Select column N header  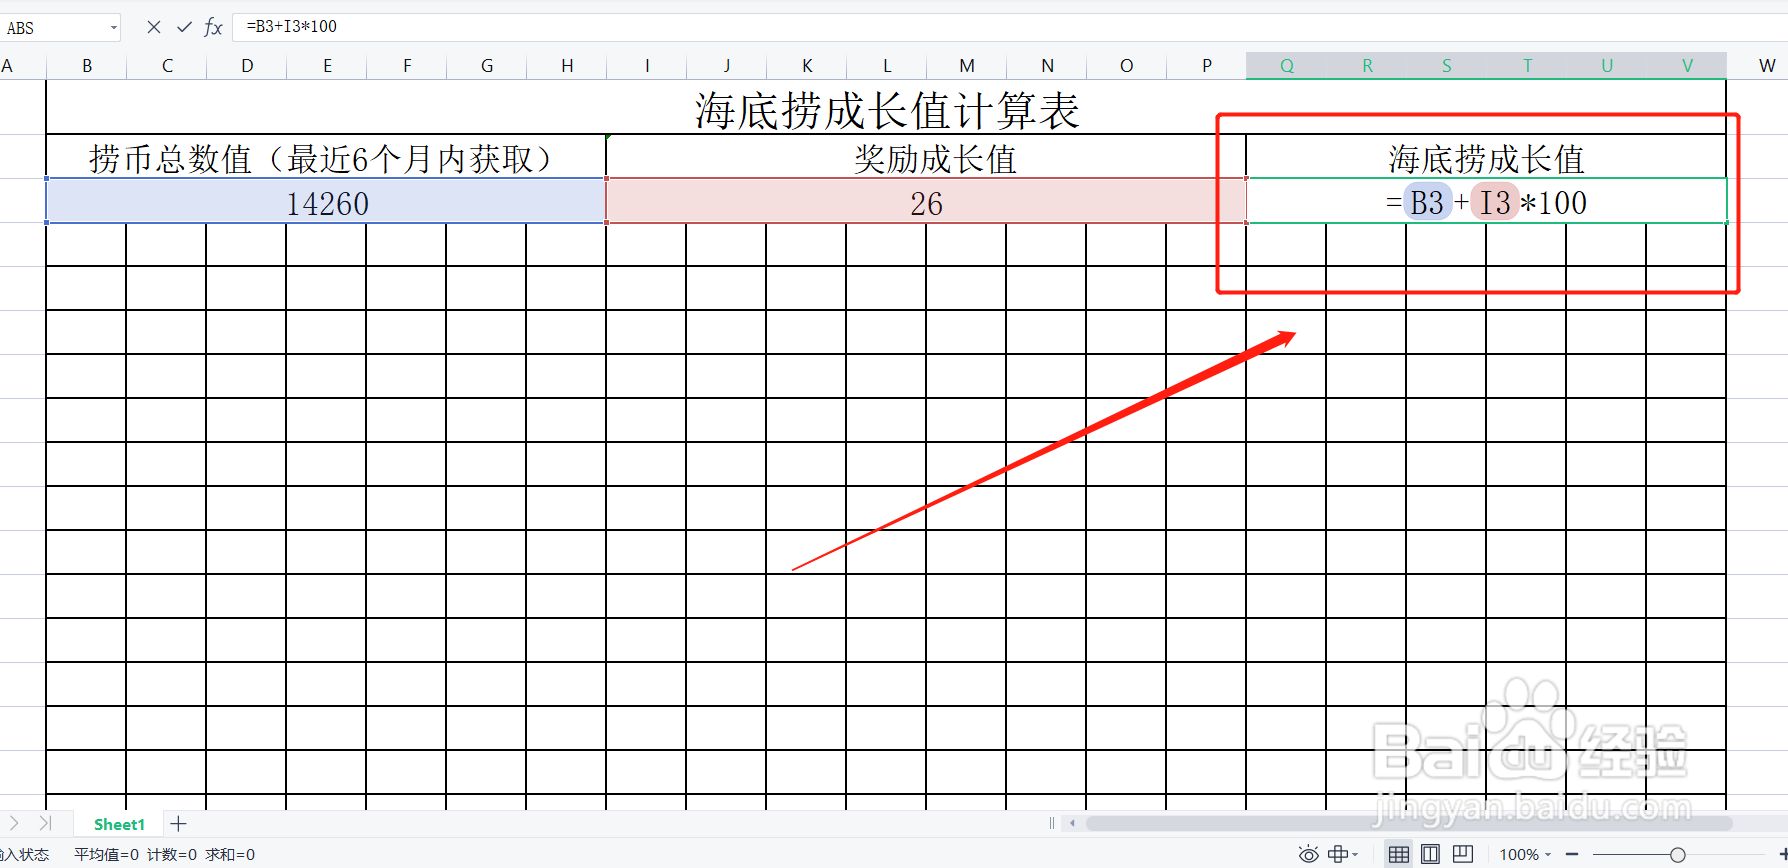1047,66
